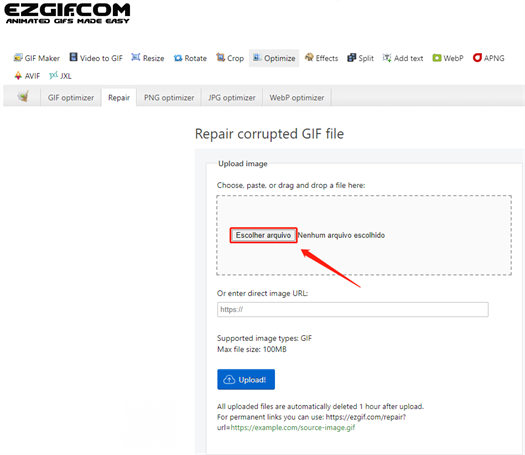Click cloud icon on Upload button
The image size is (525, 455).
point(229,380)
